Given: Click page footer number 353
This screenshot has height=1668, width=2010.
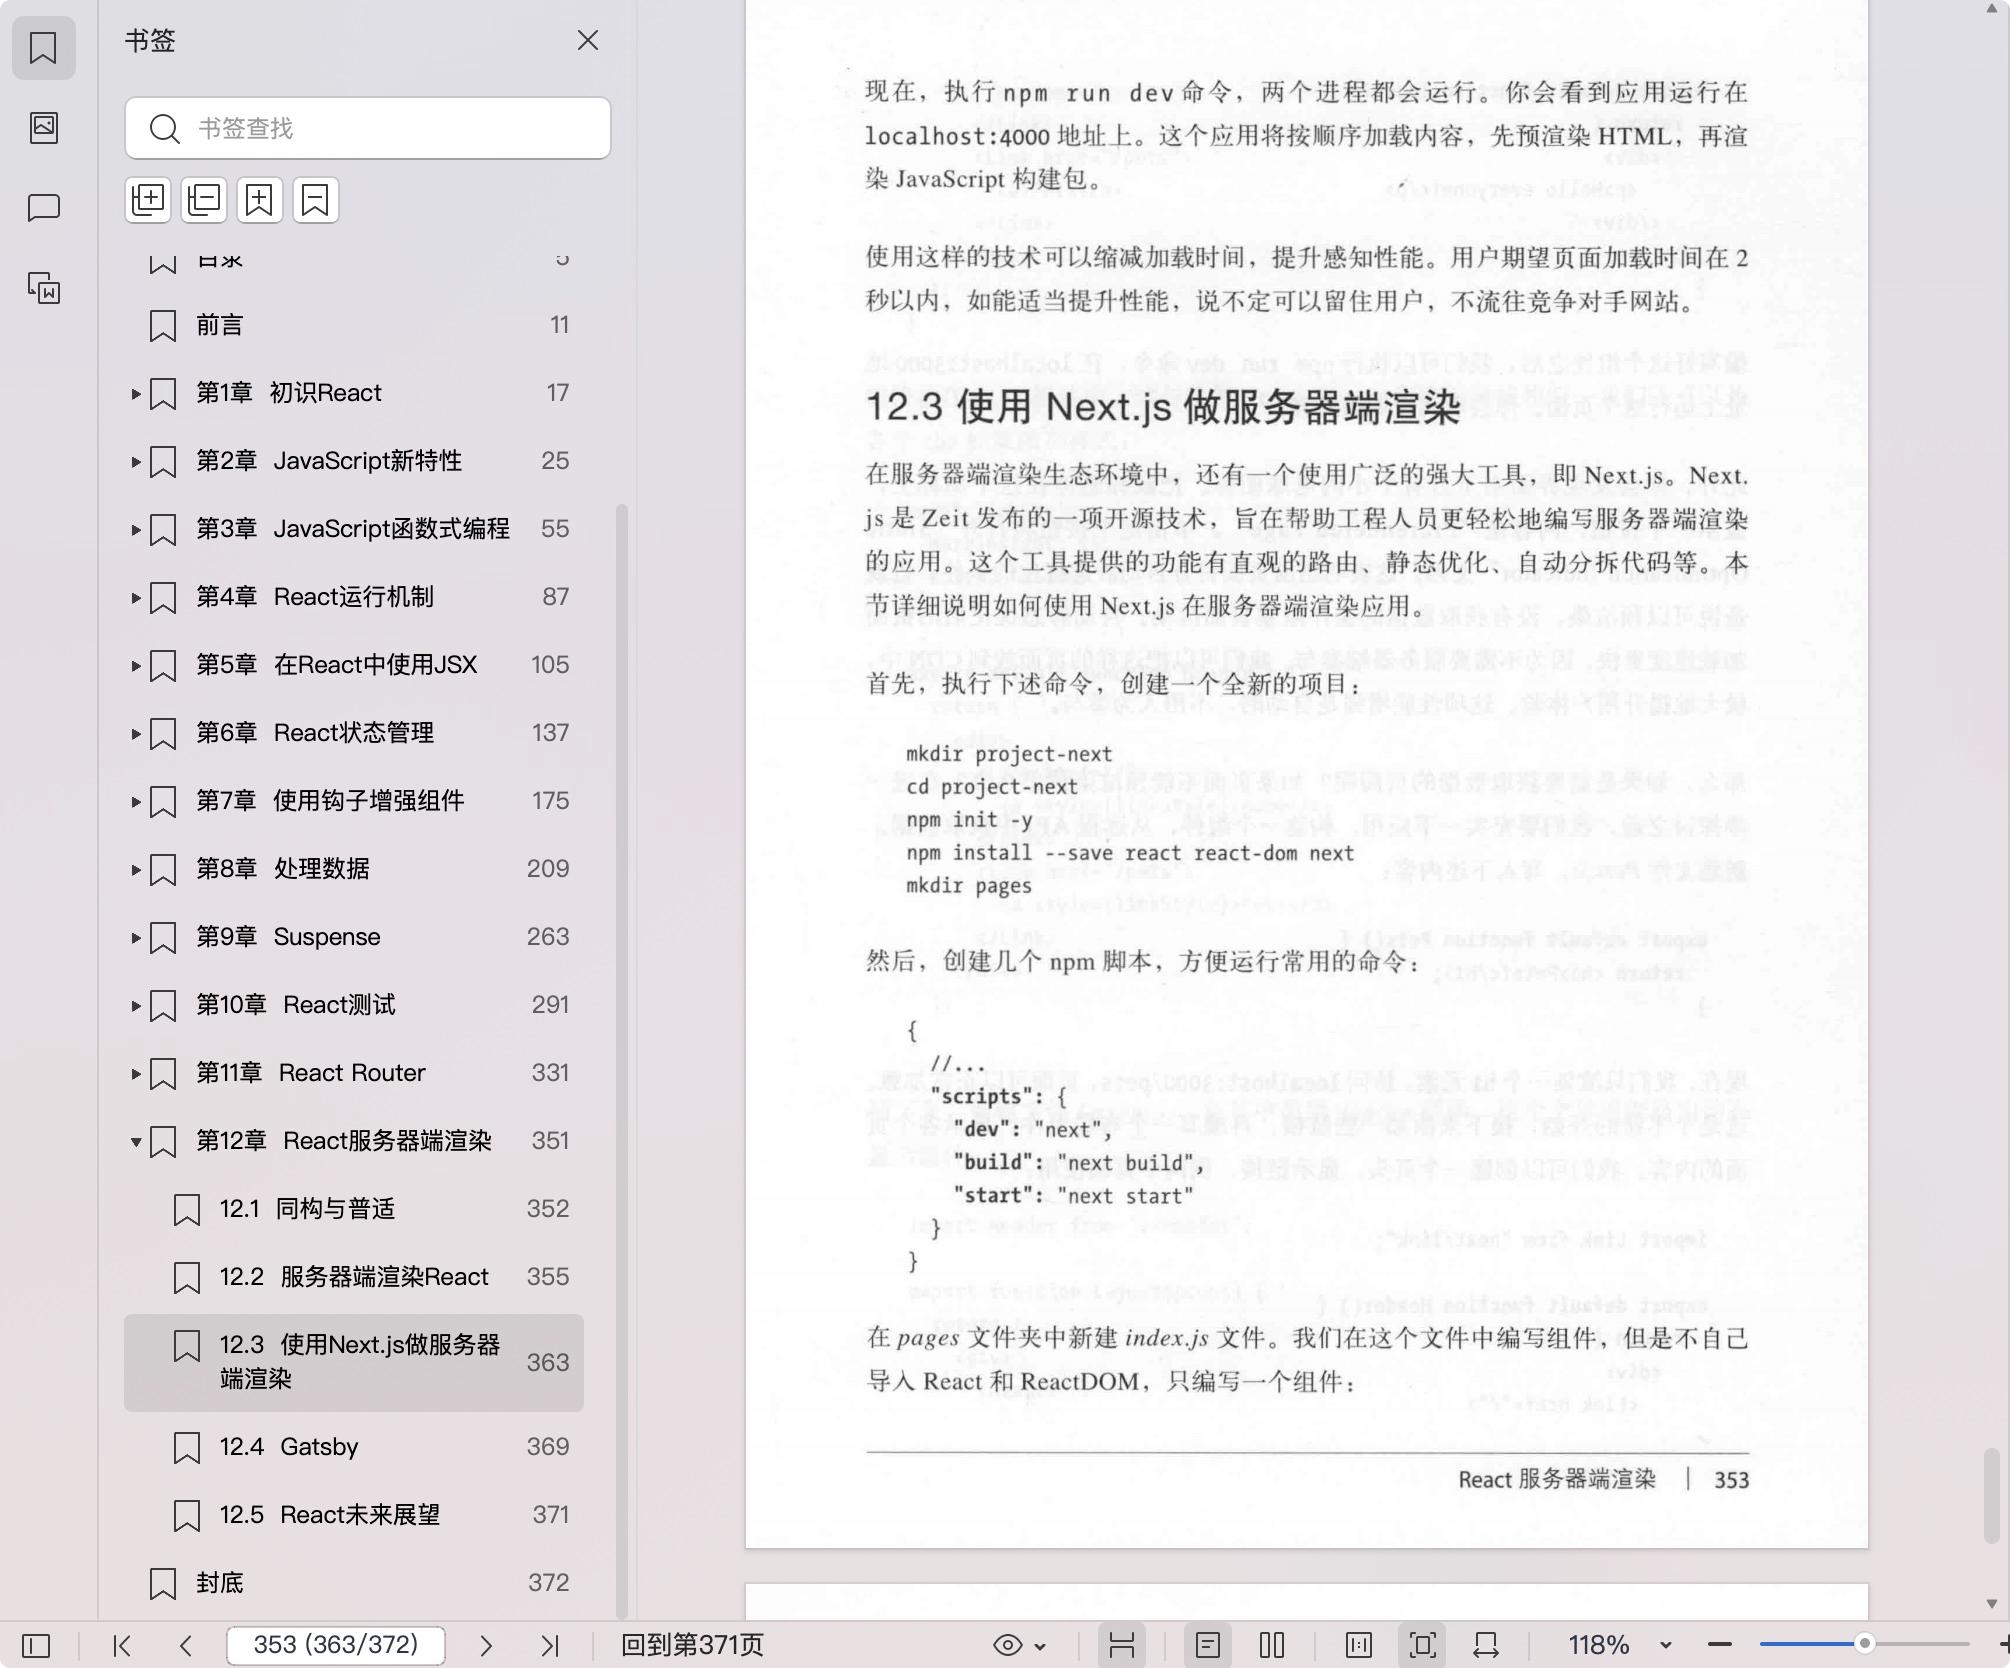Looking at the screenshot, I should tap(1731, 1480).
